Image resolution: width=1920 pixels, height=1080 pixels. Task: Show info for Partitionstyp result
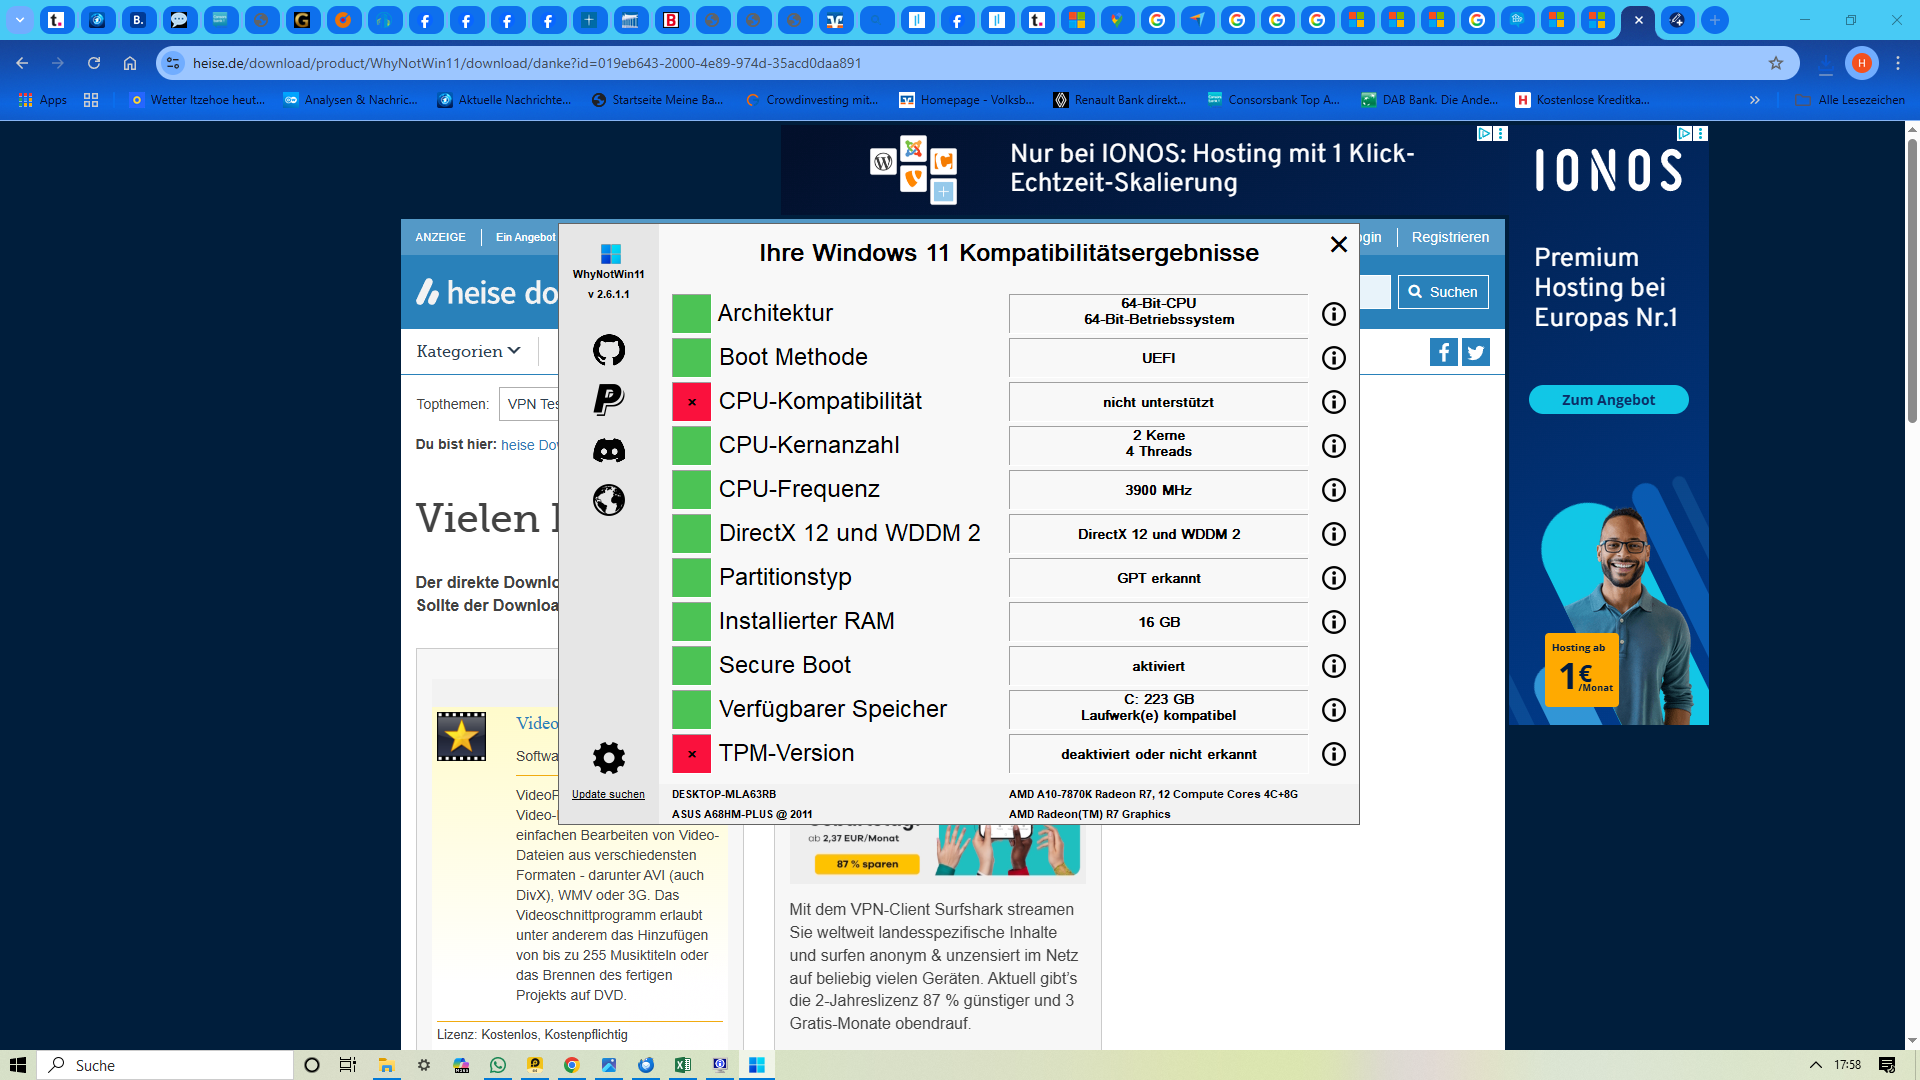[1333, 578]
